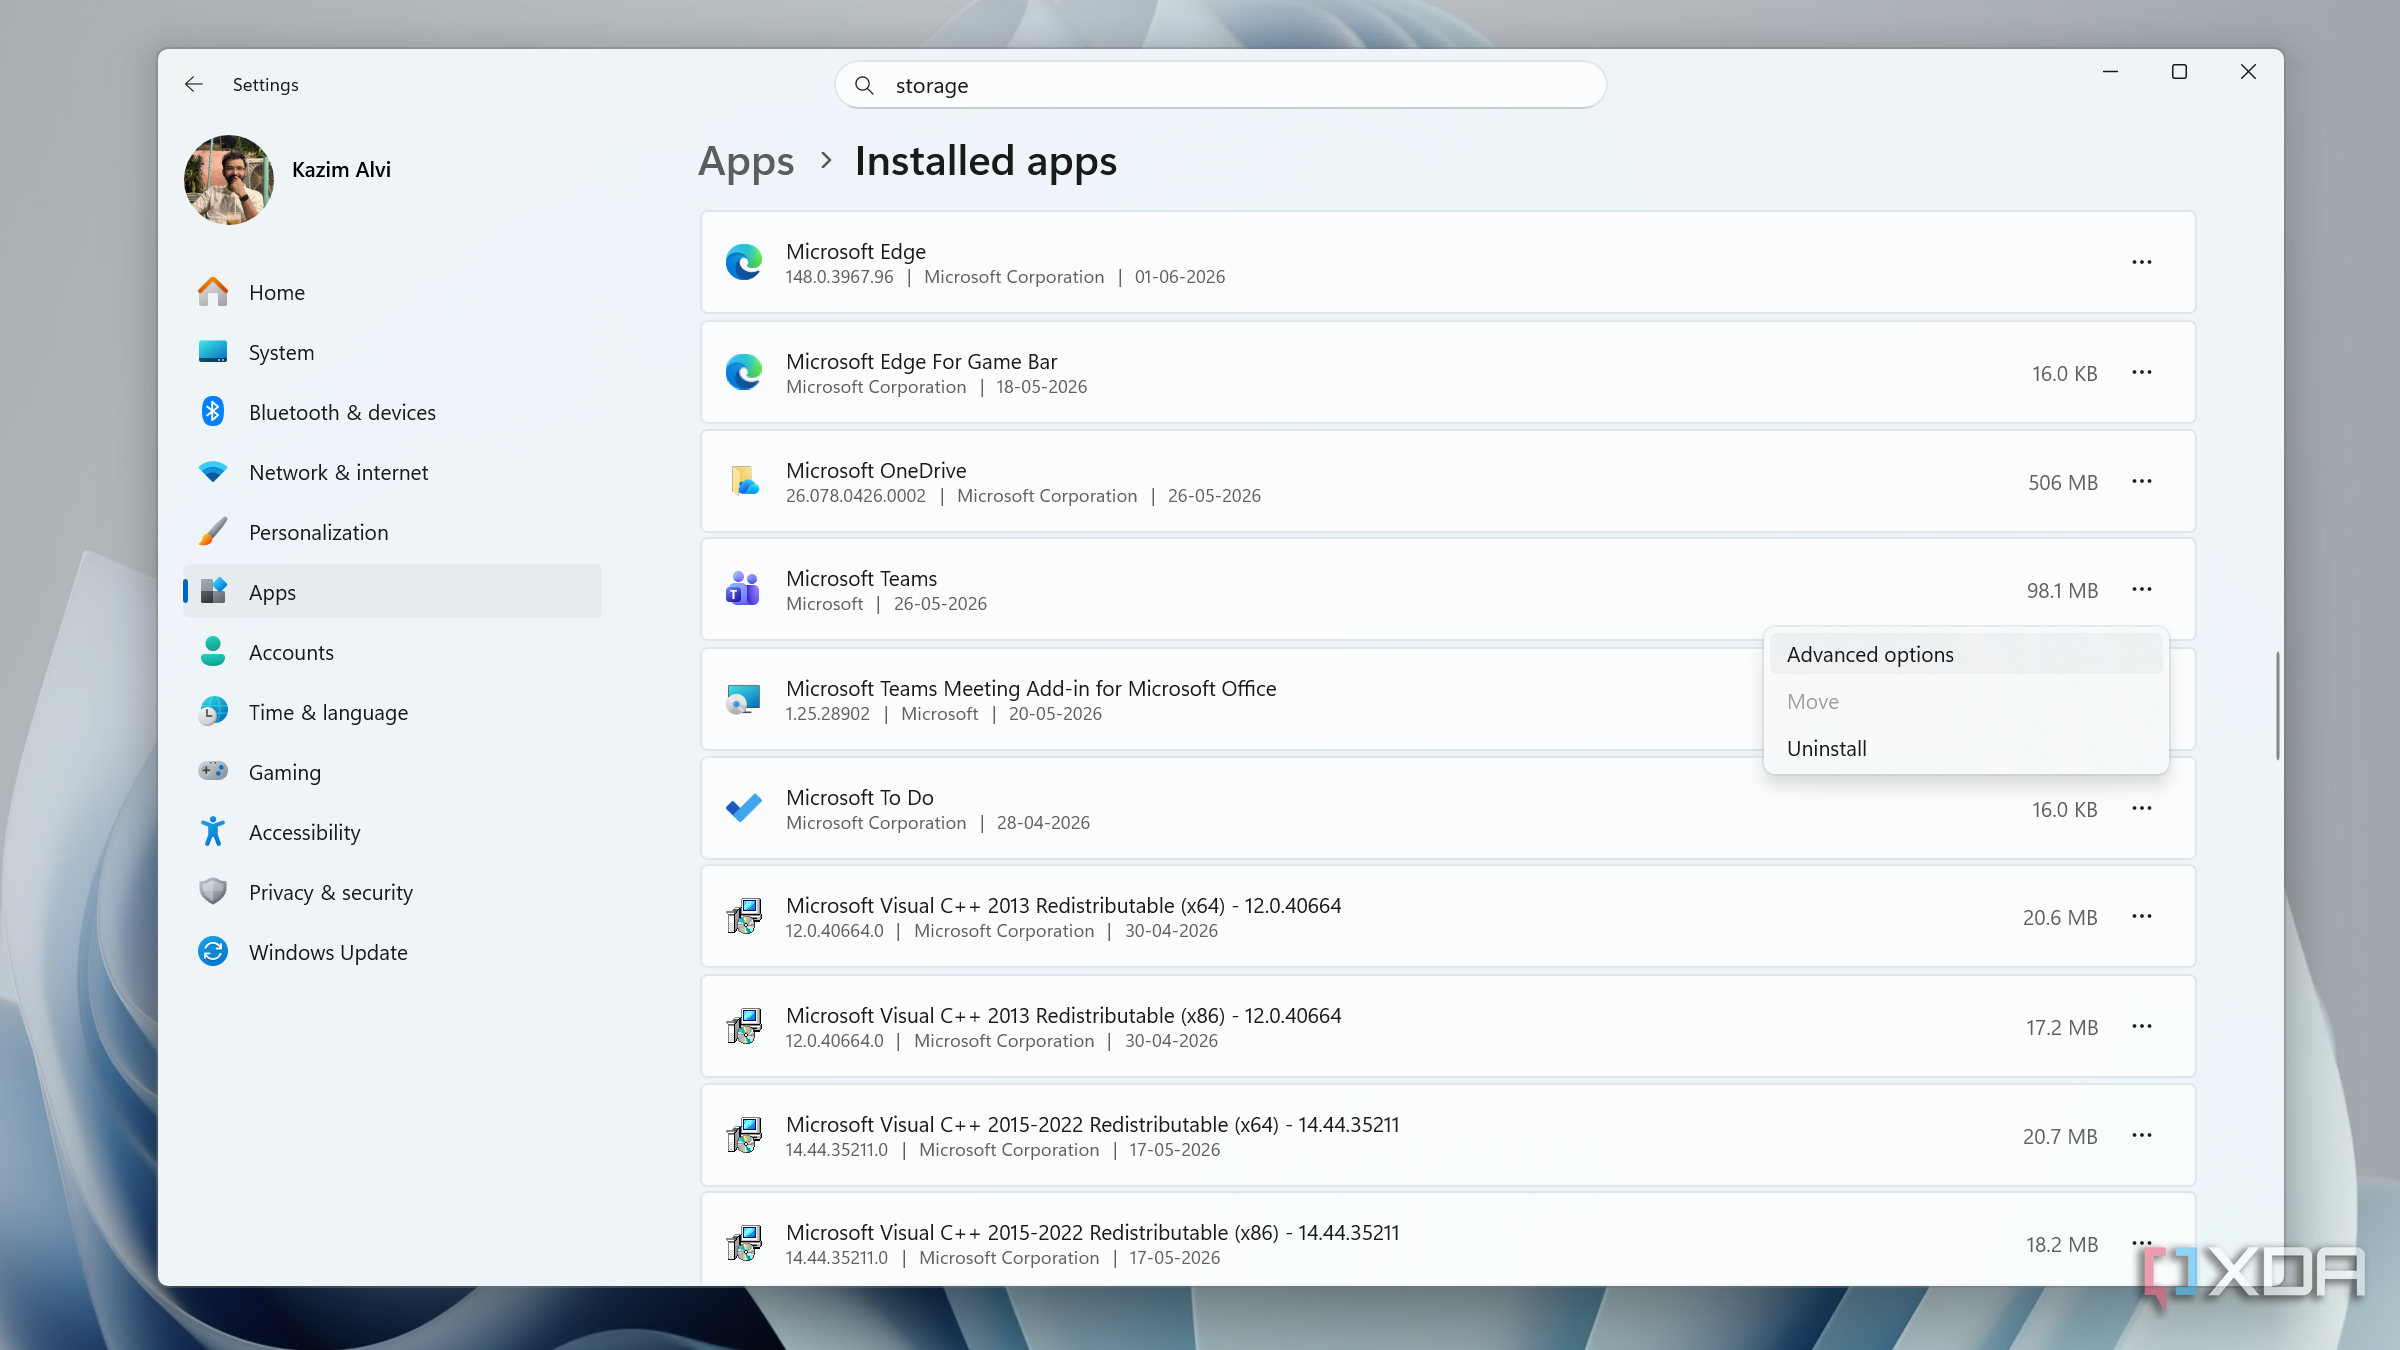Click the Installed apps page heading

(x=985, y=161)
